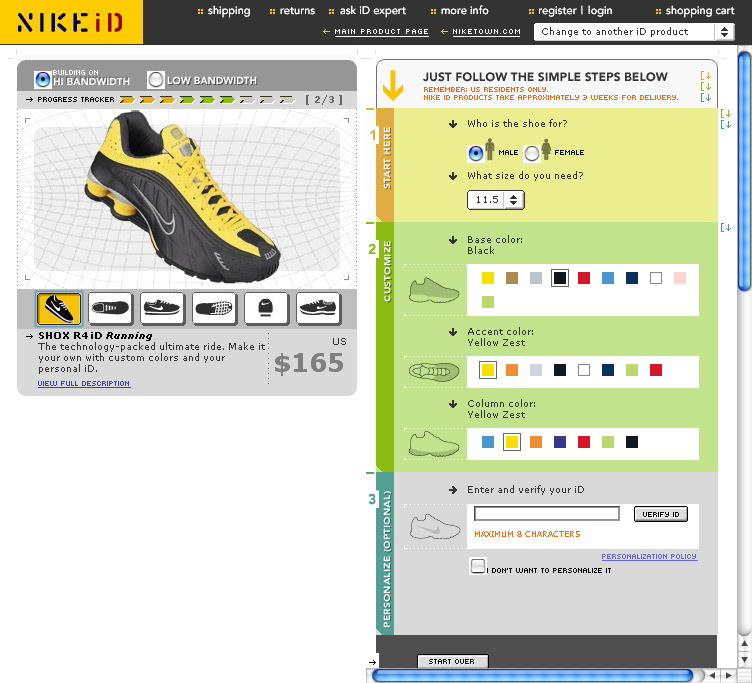Open Change to another iD product dropdown

(634, 32)
